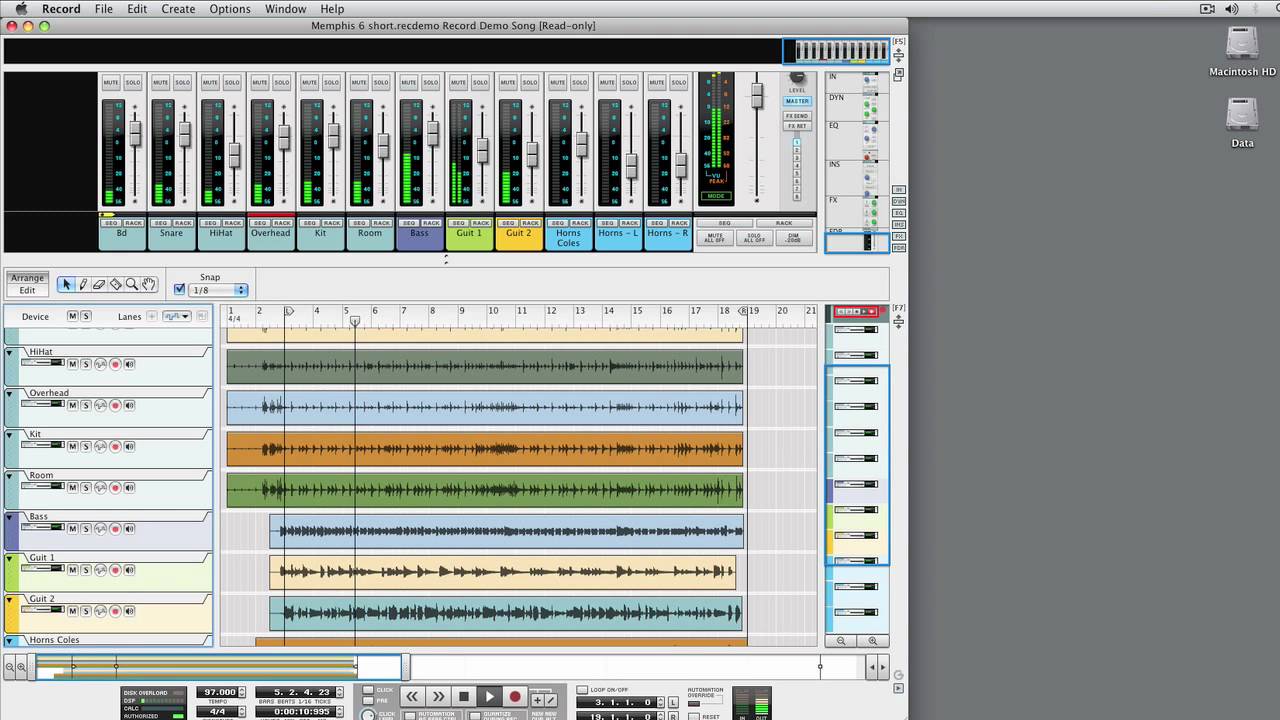Click the Master LEVEL knob
The height and width of the screenshot is (720, 1280).
[x=797, y=77]
